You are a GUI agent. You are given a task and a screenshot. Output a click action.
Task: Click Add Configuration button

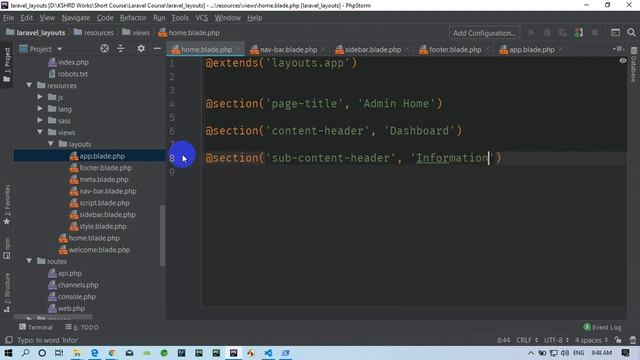tap(484, 33)
